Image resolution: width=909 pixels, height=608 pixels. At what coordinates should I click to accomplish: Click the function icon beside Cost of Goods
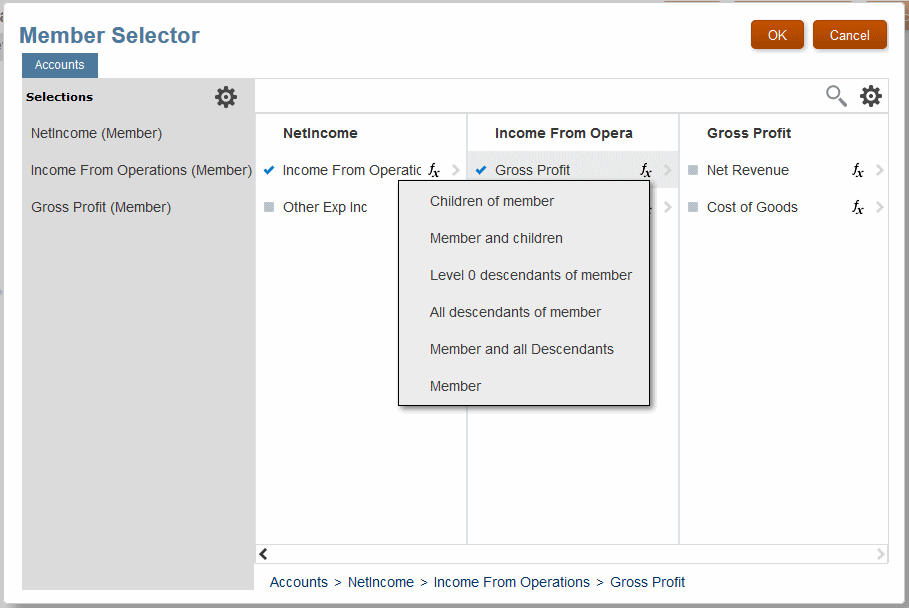858,208
